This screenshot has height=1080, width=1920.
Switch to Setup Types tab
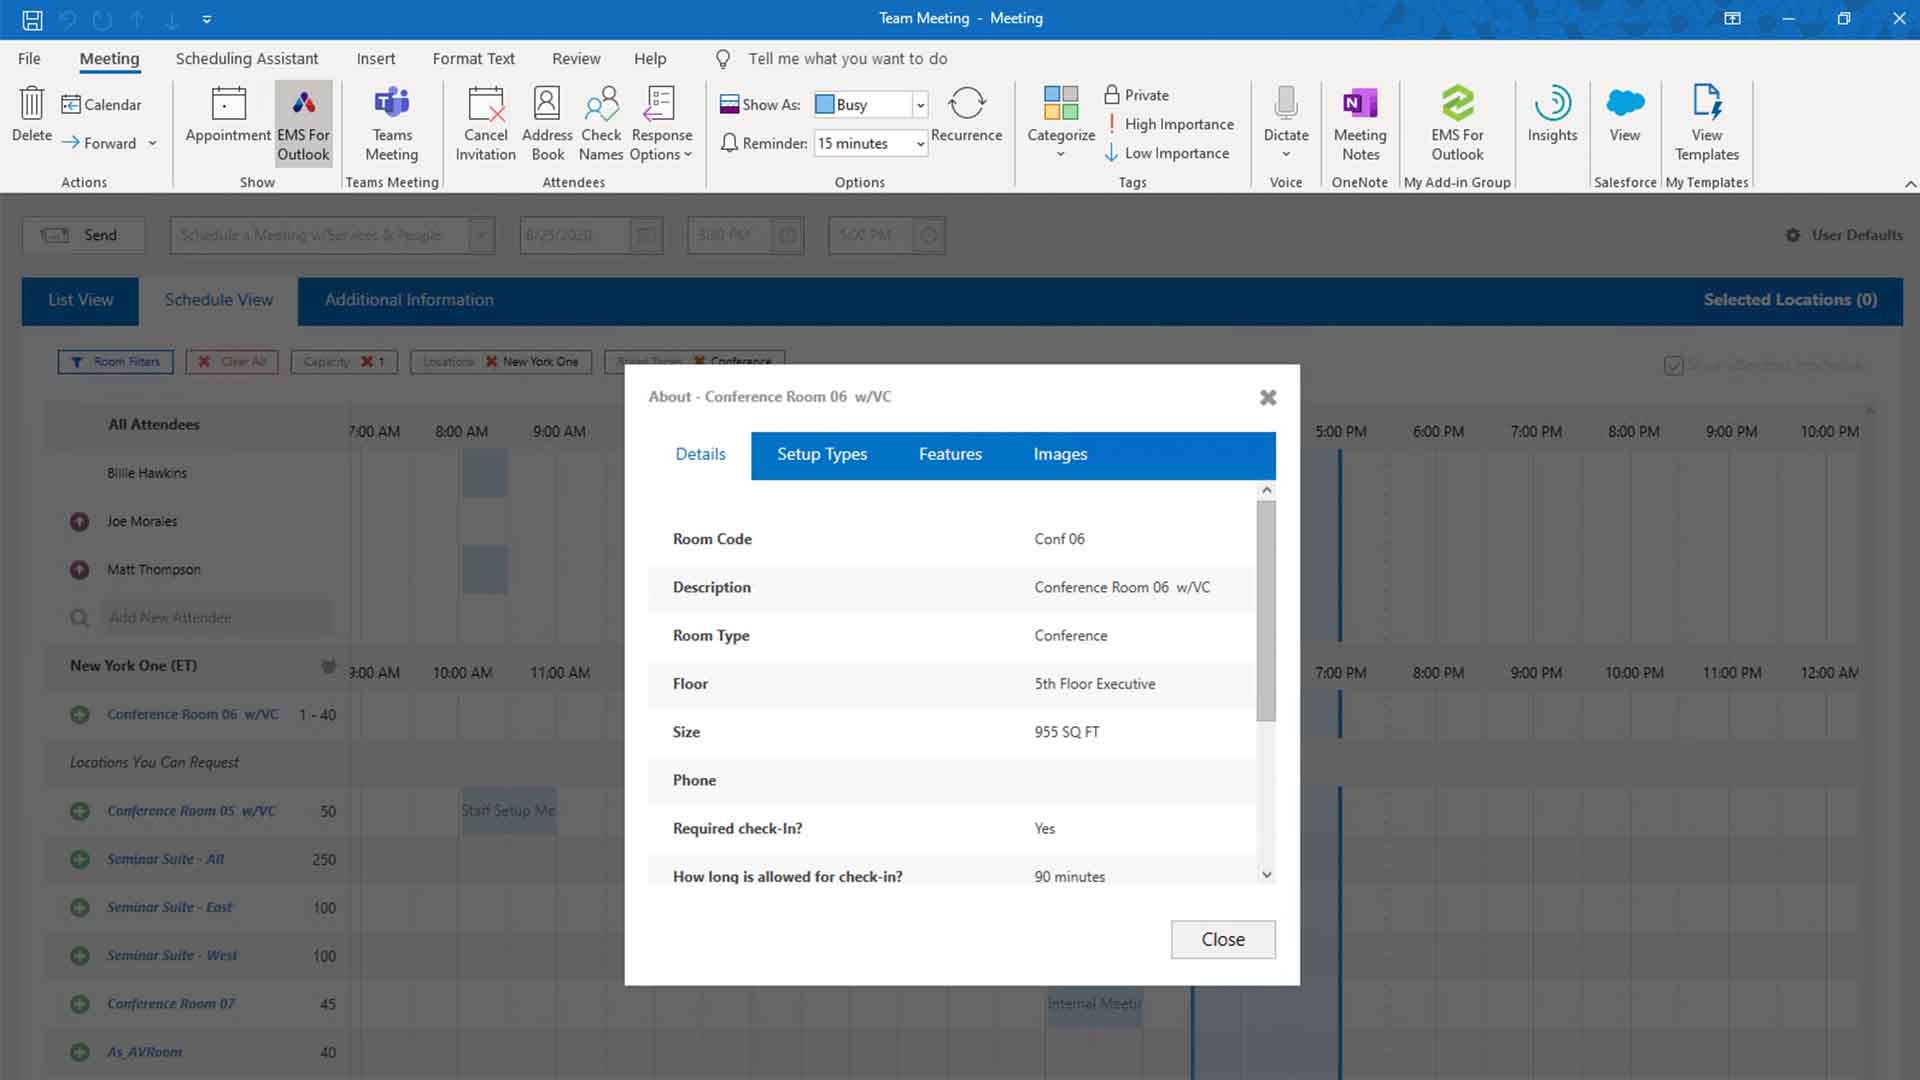pyautogui.click(x=821, y=454)
